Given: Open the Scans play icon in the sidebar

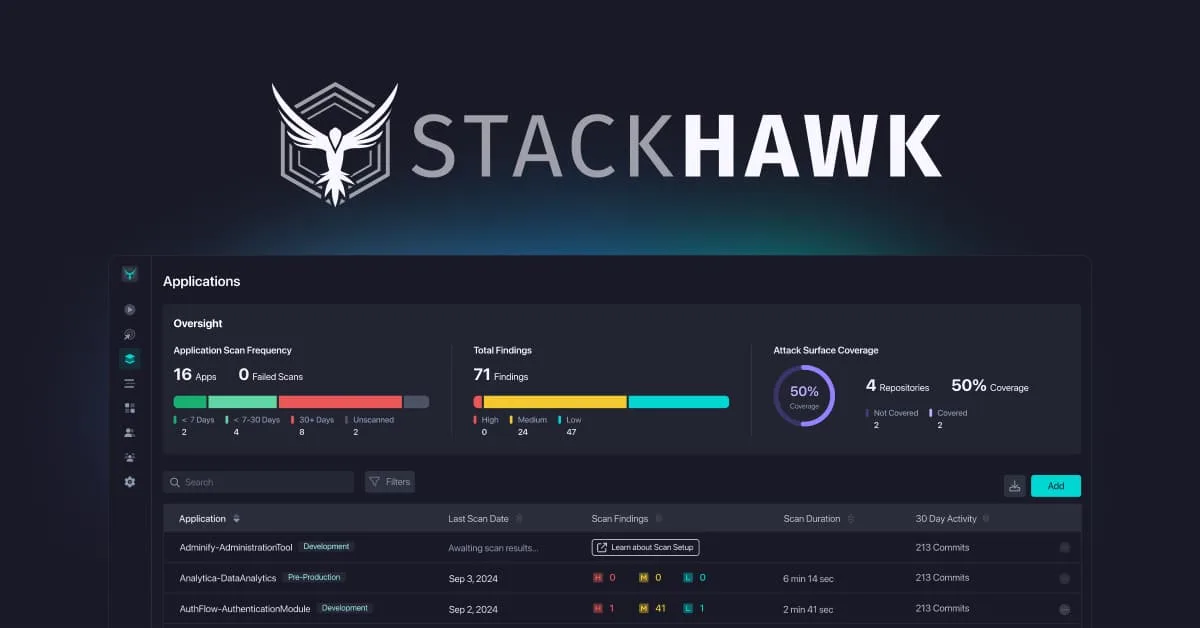Looking at the screenshot, I should [x=129, y=309].
